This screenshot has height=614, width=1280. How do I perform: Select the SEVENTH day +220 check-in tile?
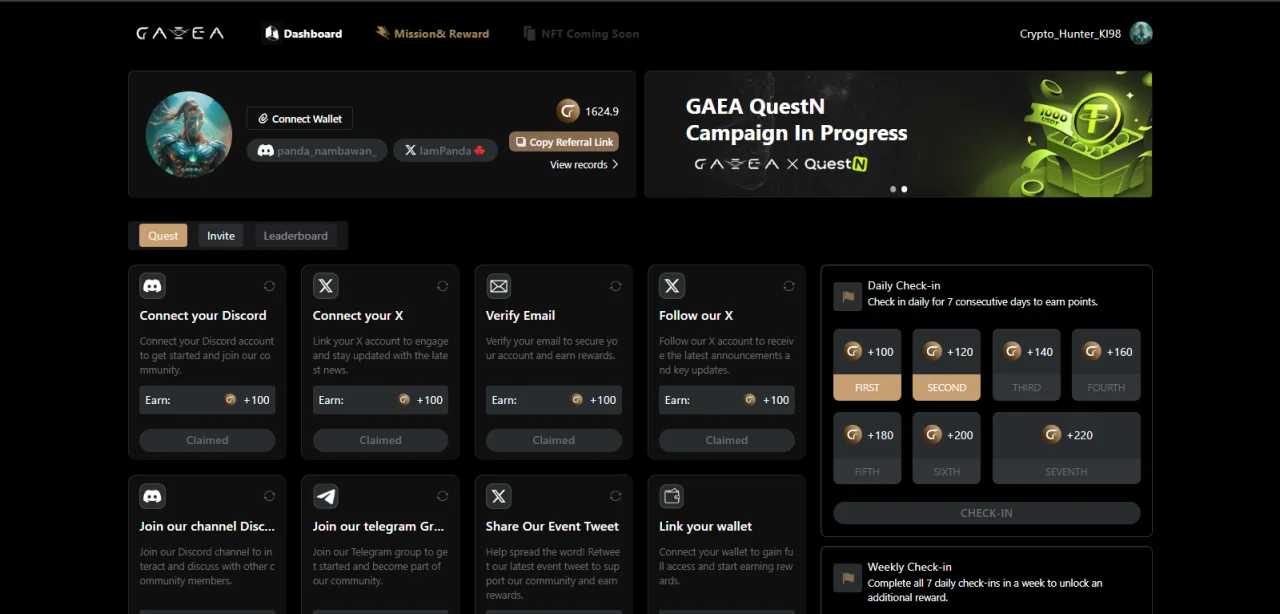click(1067, 448)
